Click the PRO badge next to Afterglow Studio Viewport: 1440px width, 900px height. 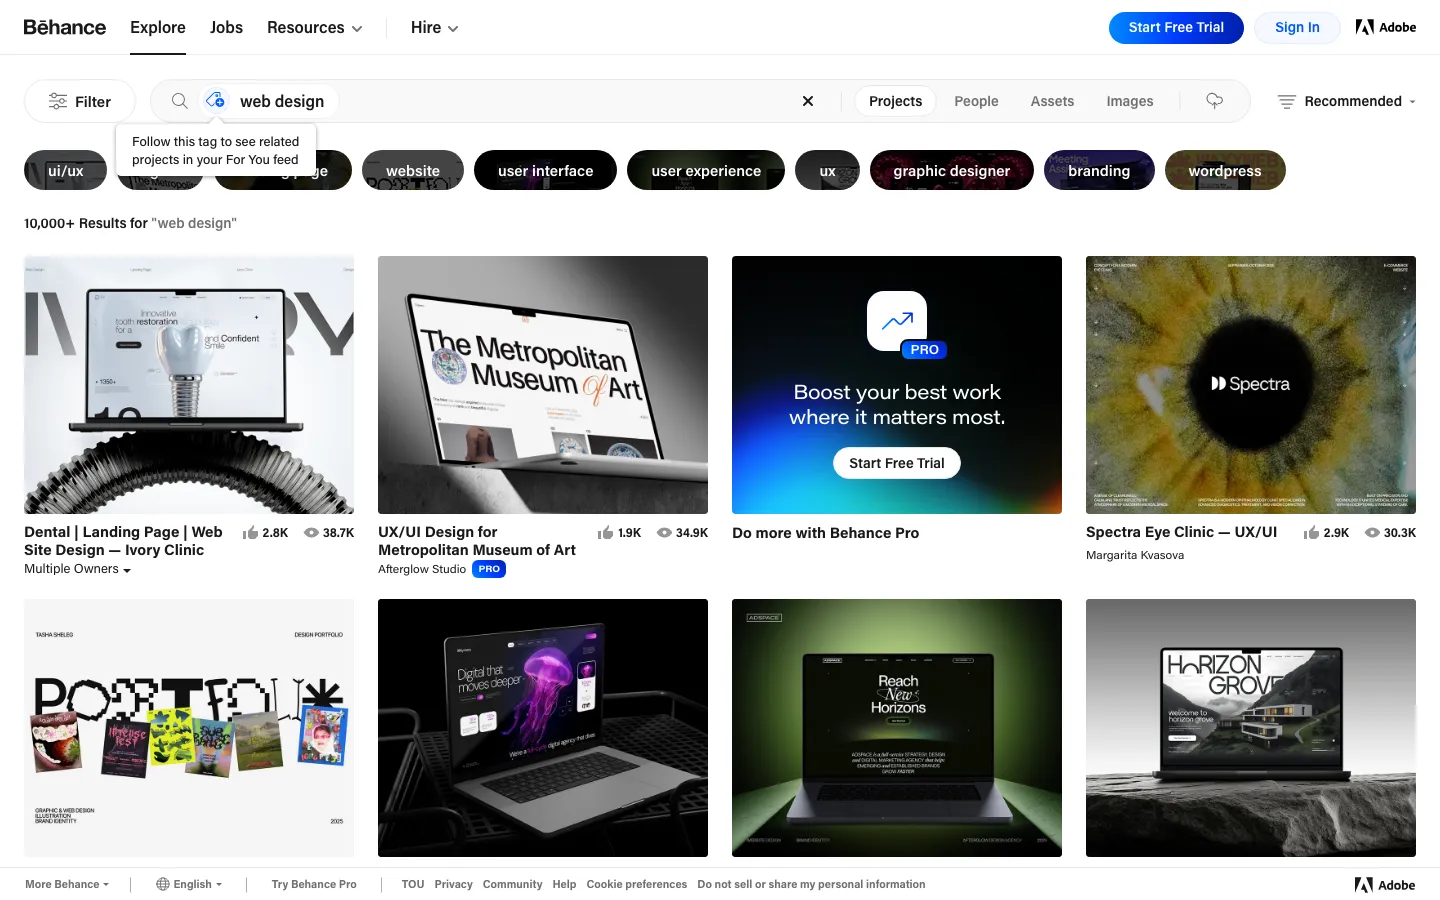click(489, 569)
